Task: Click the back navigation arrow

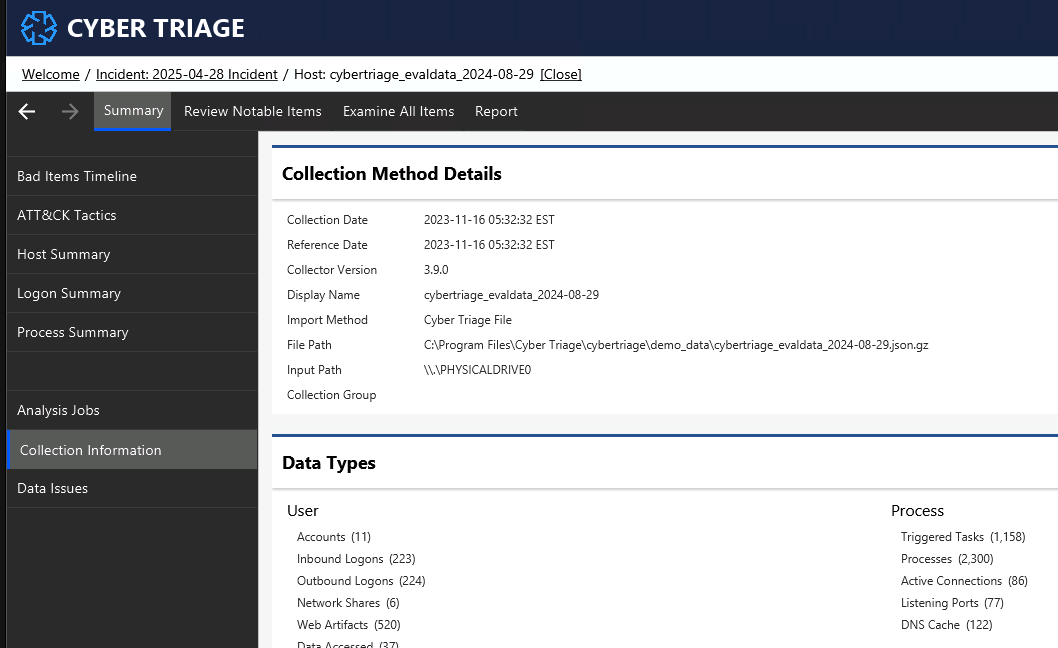Action: pyautogui.click(x=26, y=111)
